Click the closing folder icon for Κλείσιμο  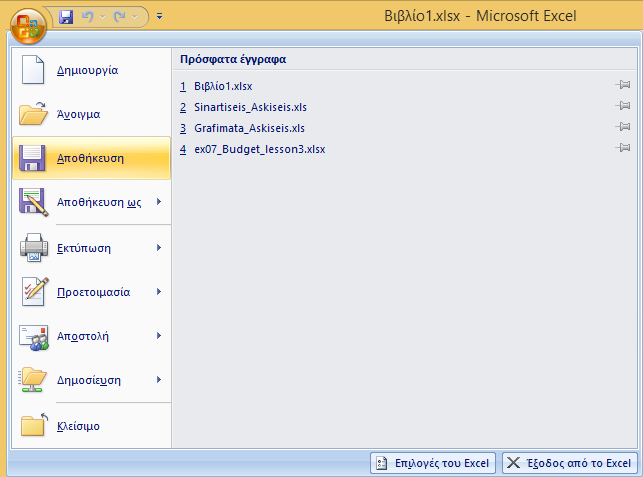(x=34, y=425)
